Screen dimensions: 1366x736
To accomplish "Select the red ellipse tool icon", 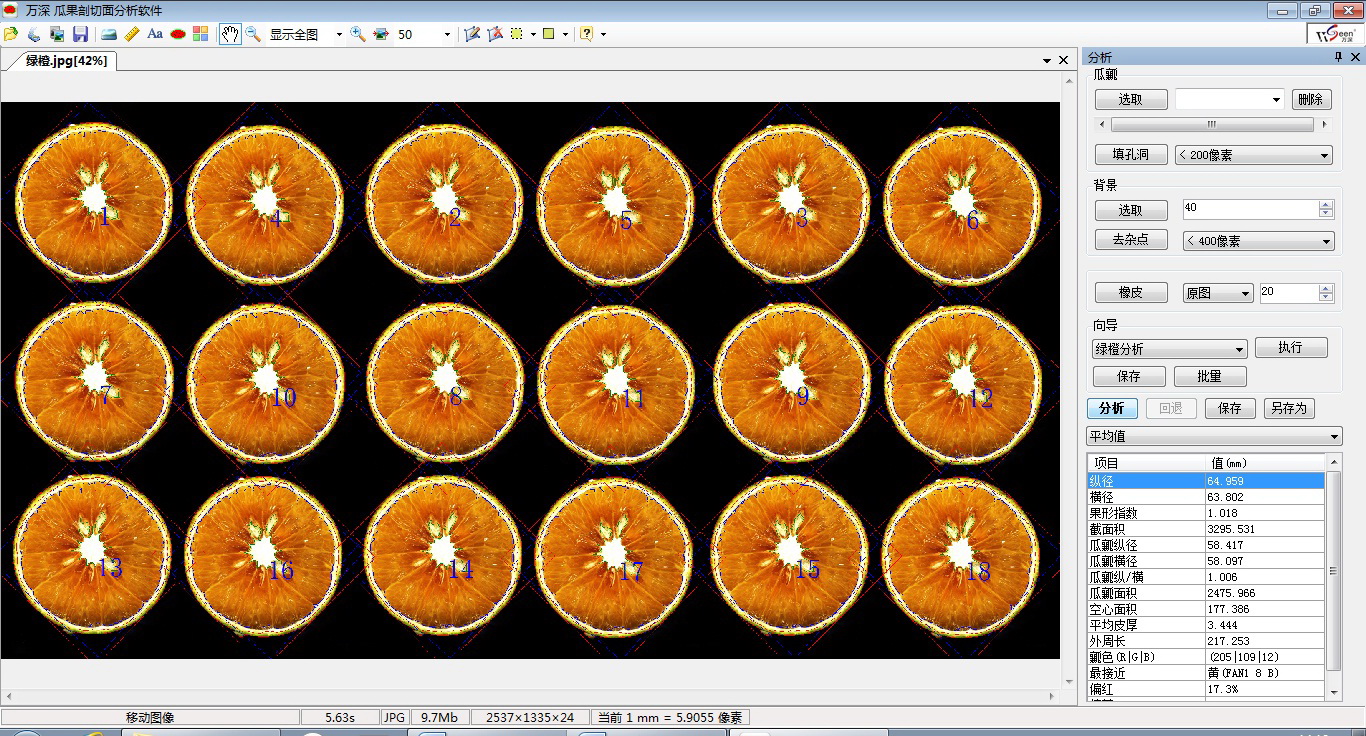I will [x=178, y=34].
